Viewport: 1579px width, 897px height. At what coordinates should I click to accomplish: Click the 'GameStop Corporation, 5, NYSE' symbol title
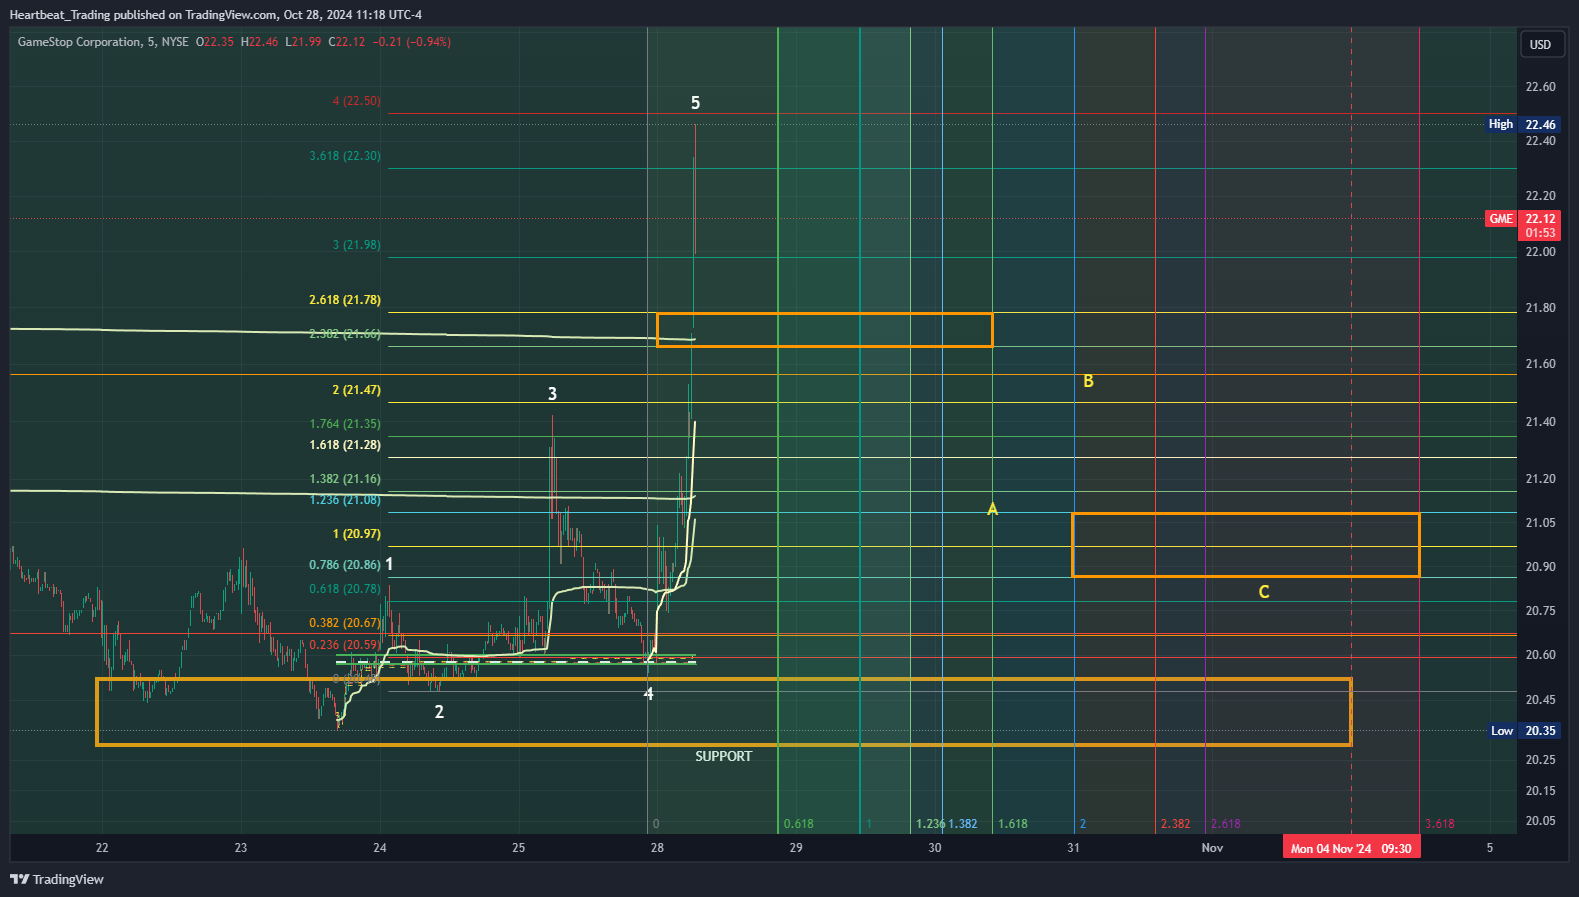pos(103,42)
